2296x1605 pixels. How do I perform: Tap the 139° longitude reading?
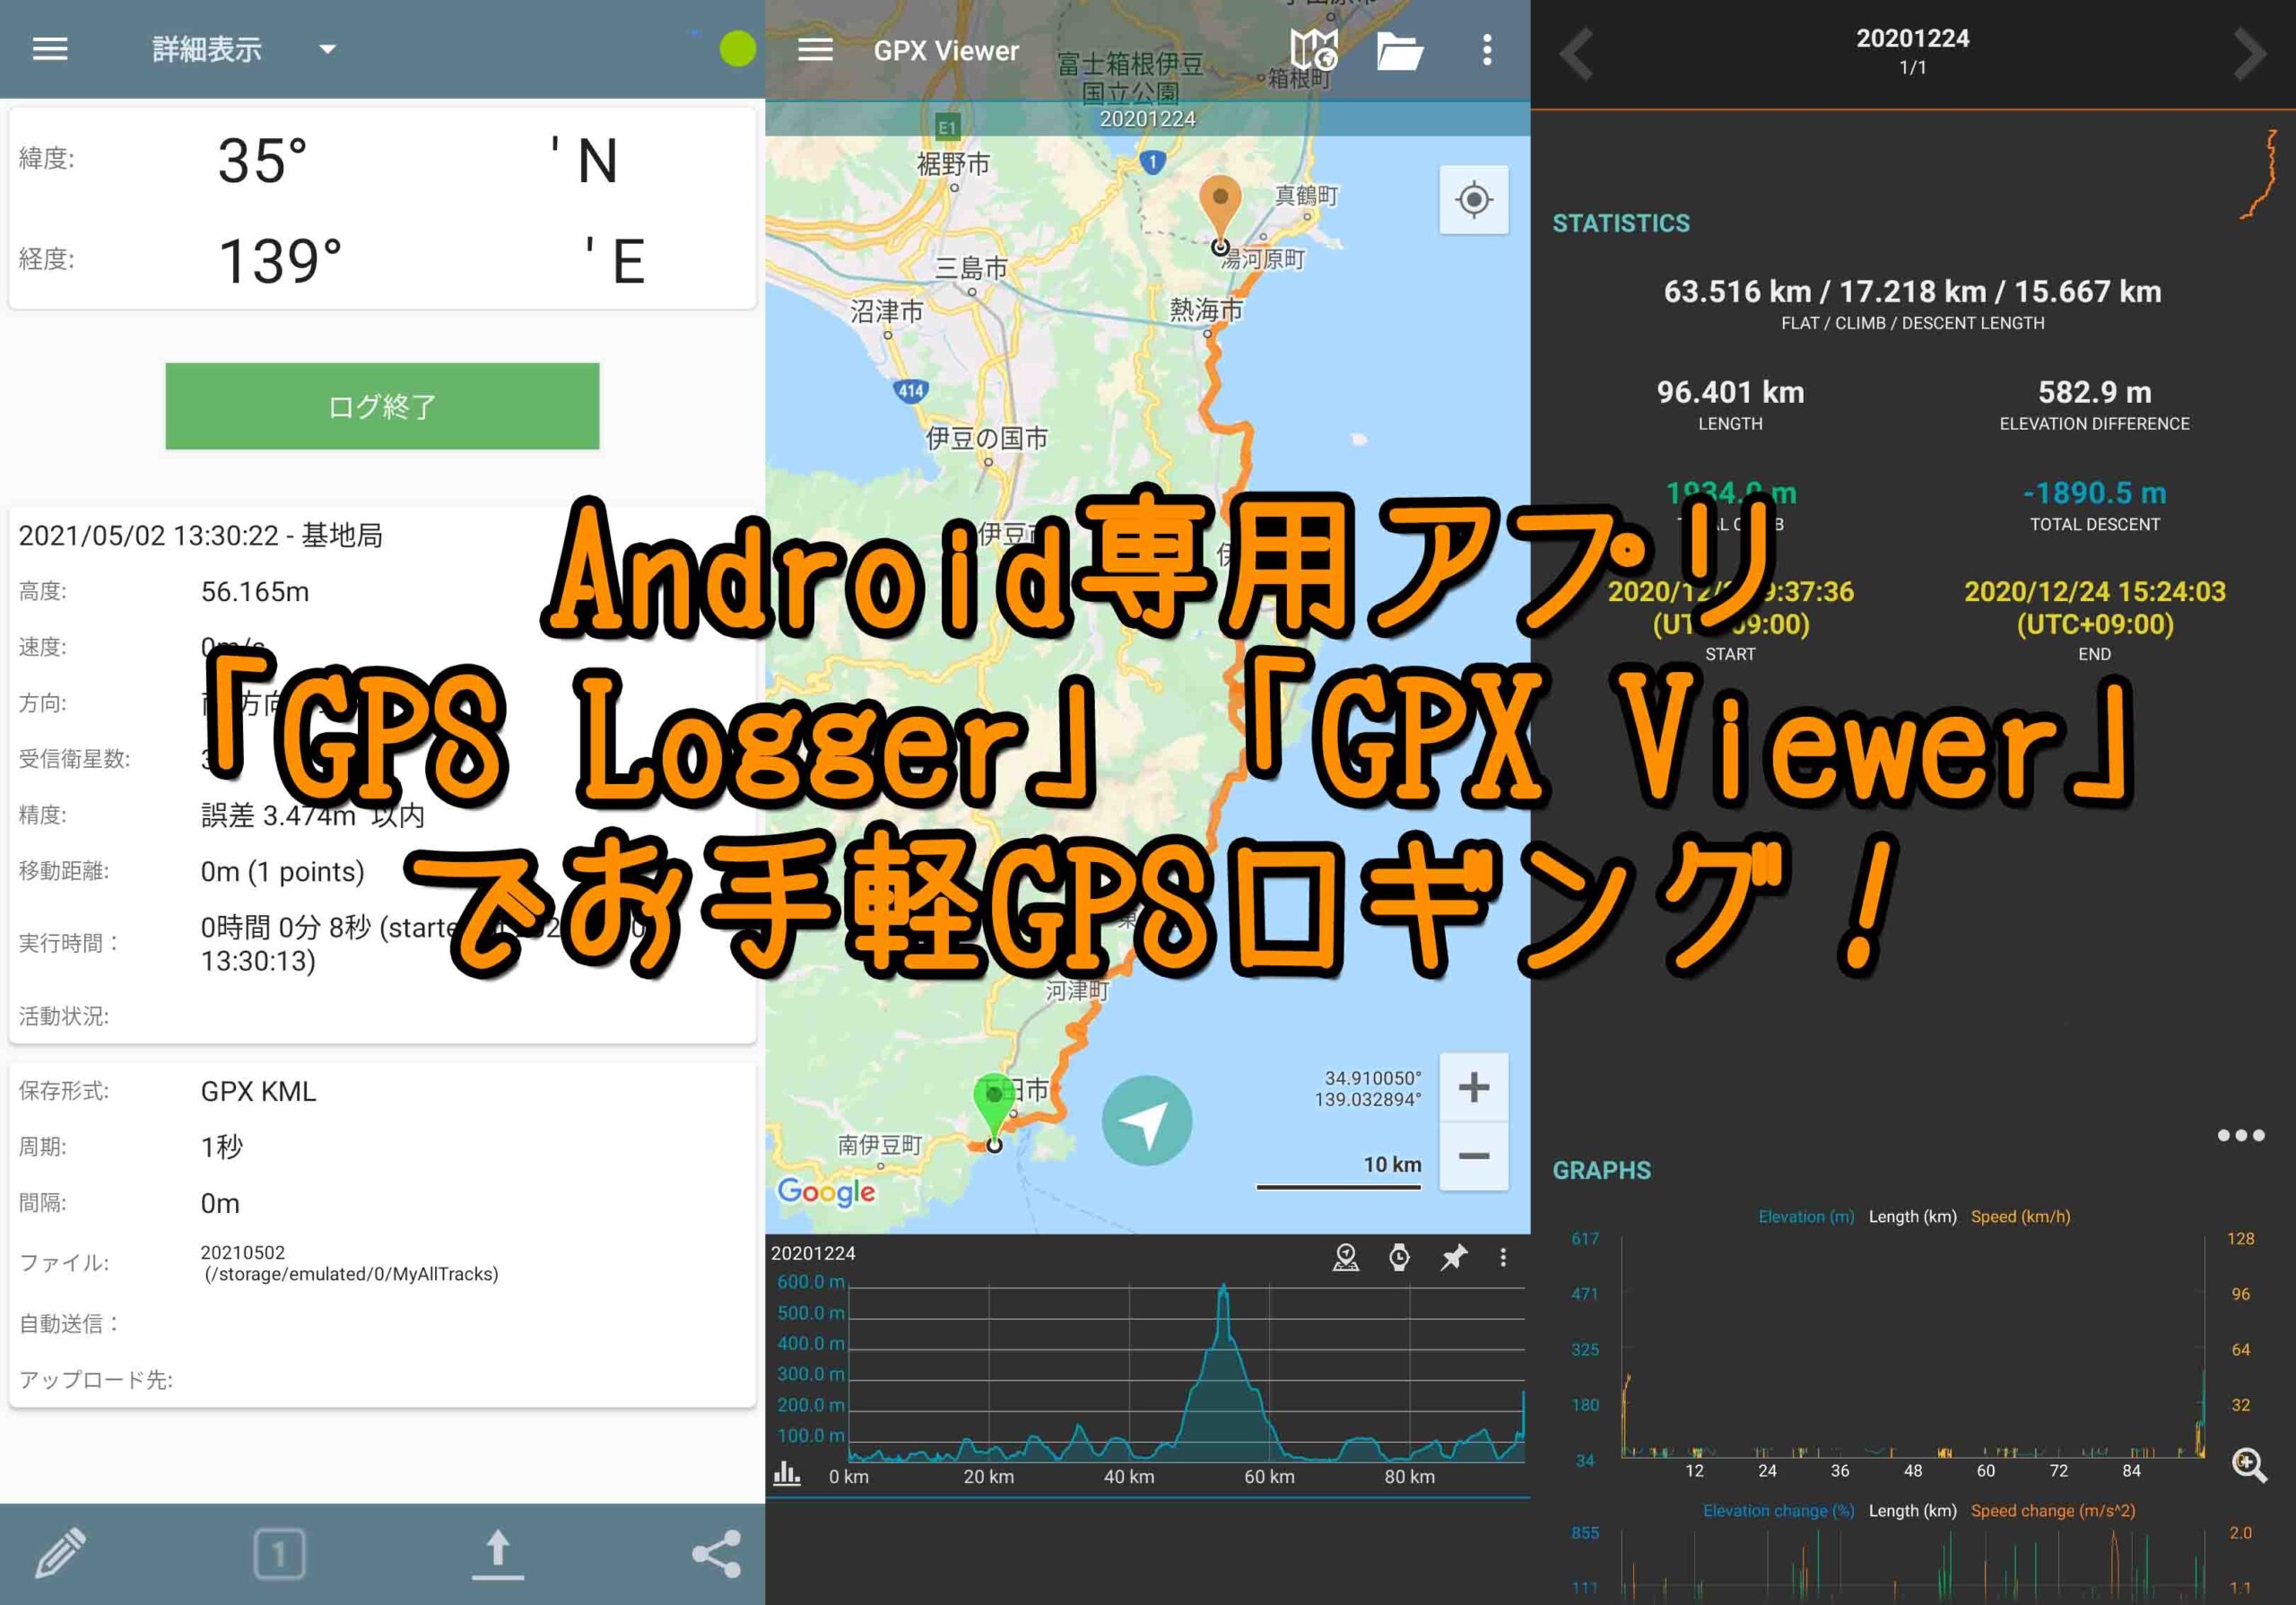click(x=280, y=261)
